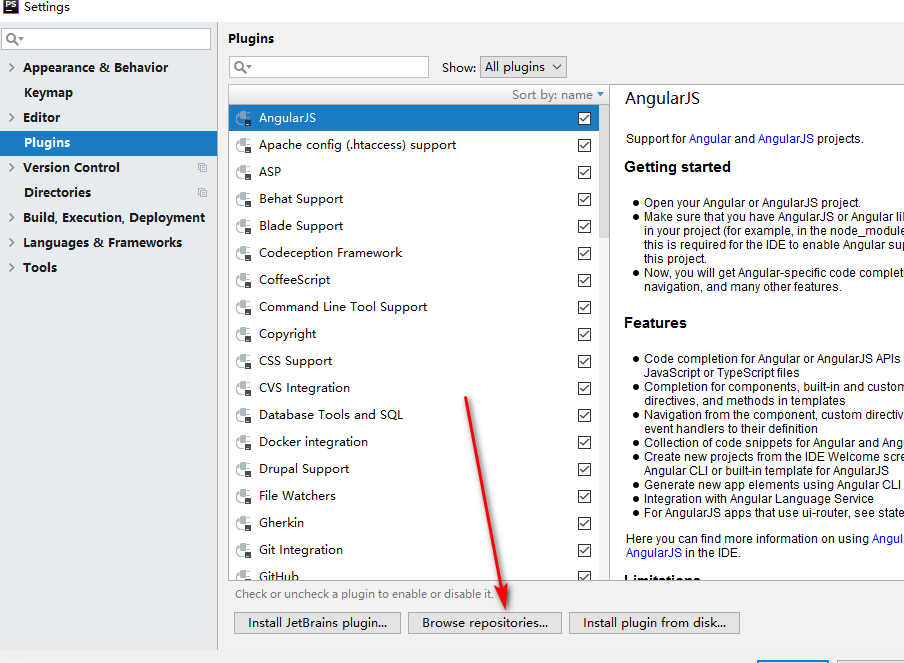Image resolution: width=904 pixels, height=663 pixels.
Task: Select the Codeception Framework plugin row
Action: click(414, 253)
